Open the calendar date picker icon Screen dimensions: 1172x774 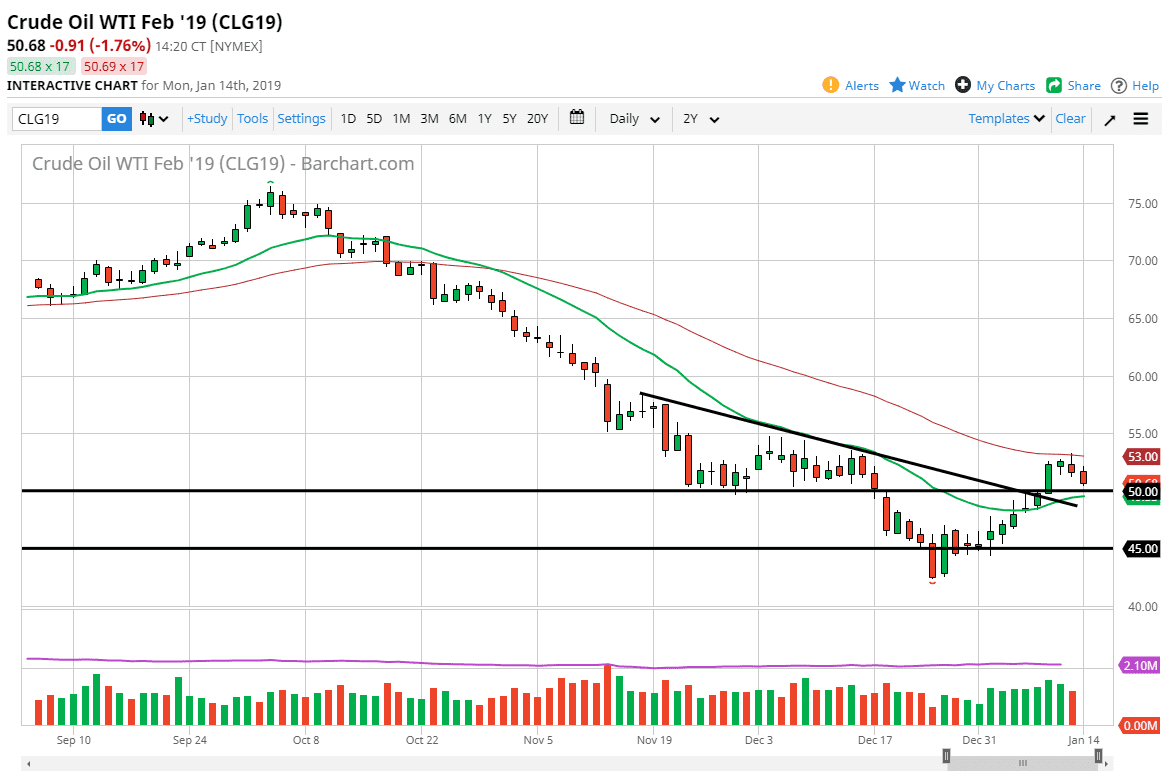point(577,118)
